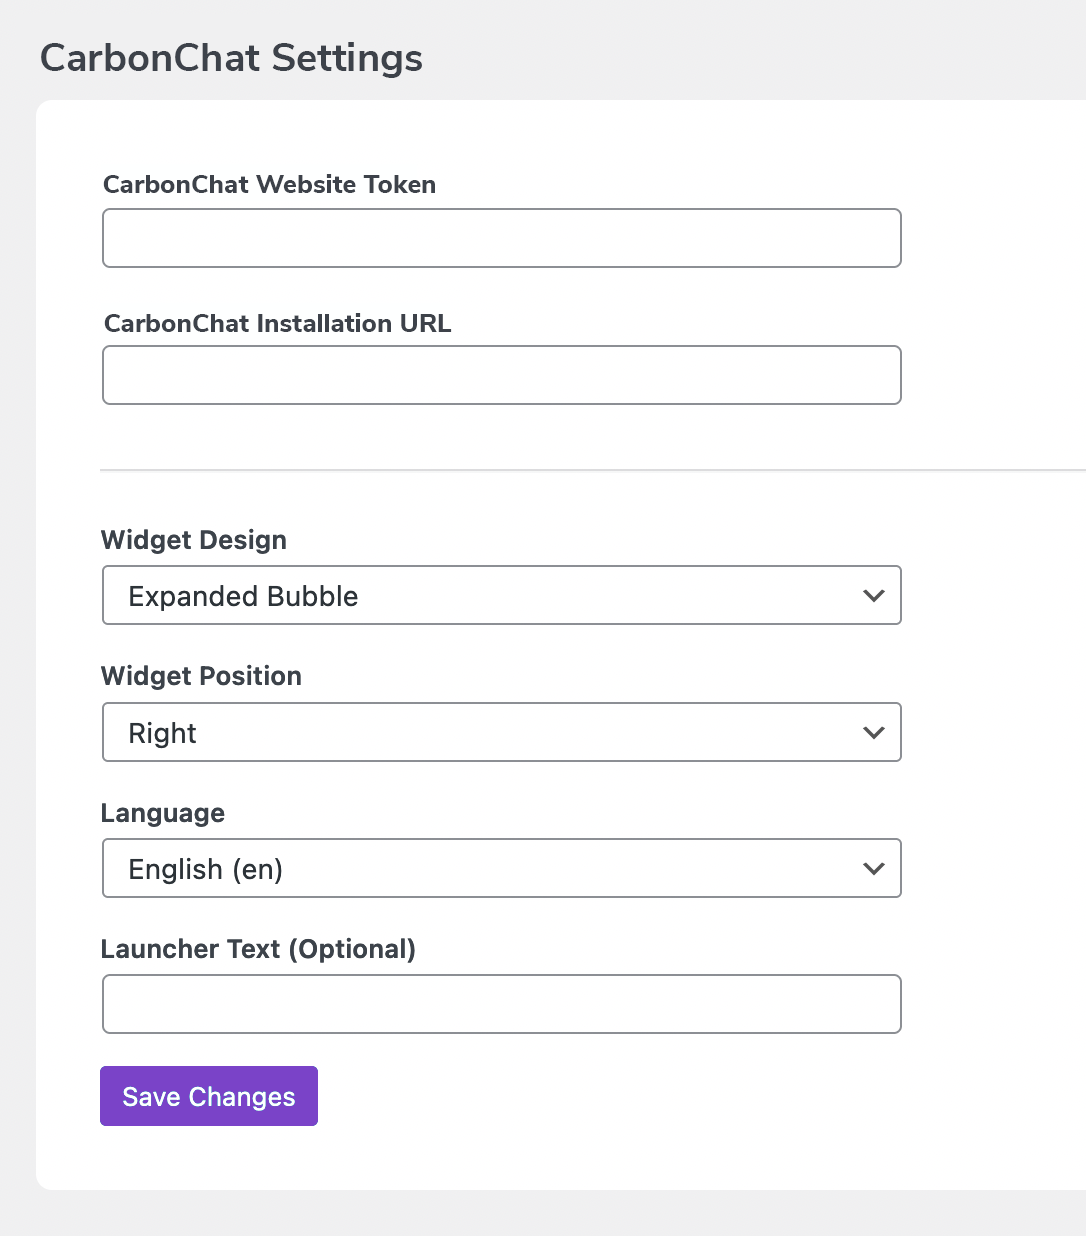The width and height of the screenshot is (1086, 1236).
Task: Click the 'Launcher Text (Optional)' label
Action: coord(258,949)
